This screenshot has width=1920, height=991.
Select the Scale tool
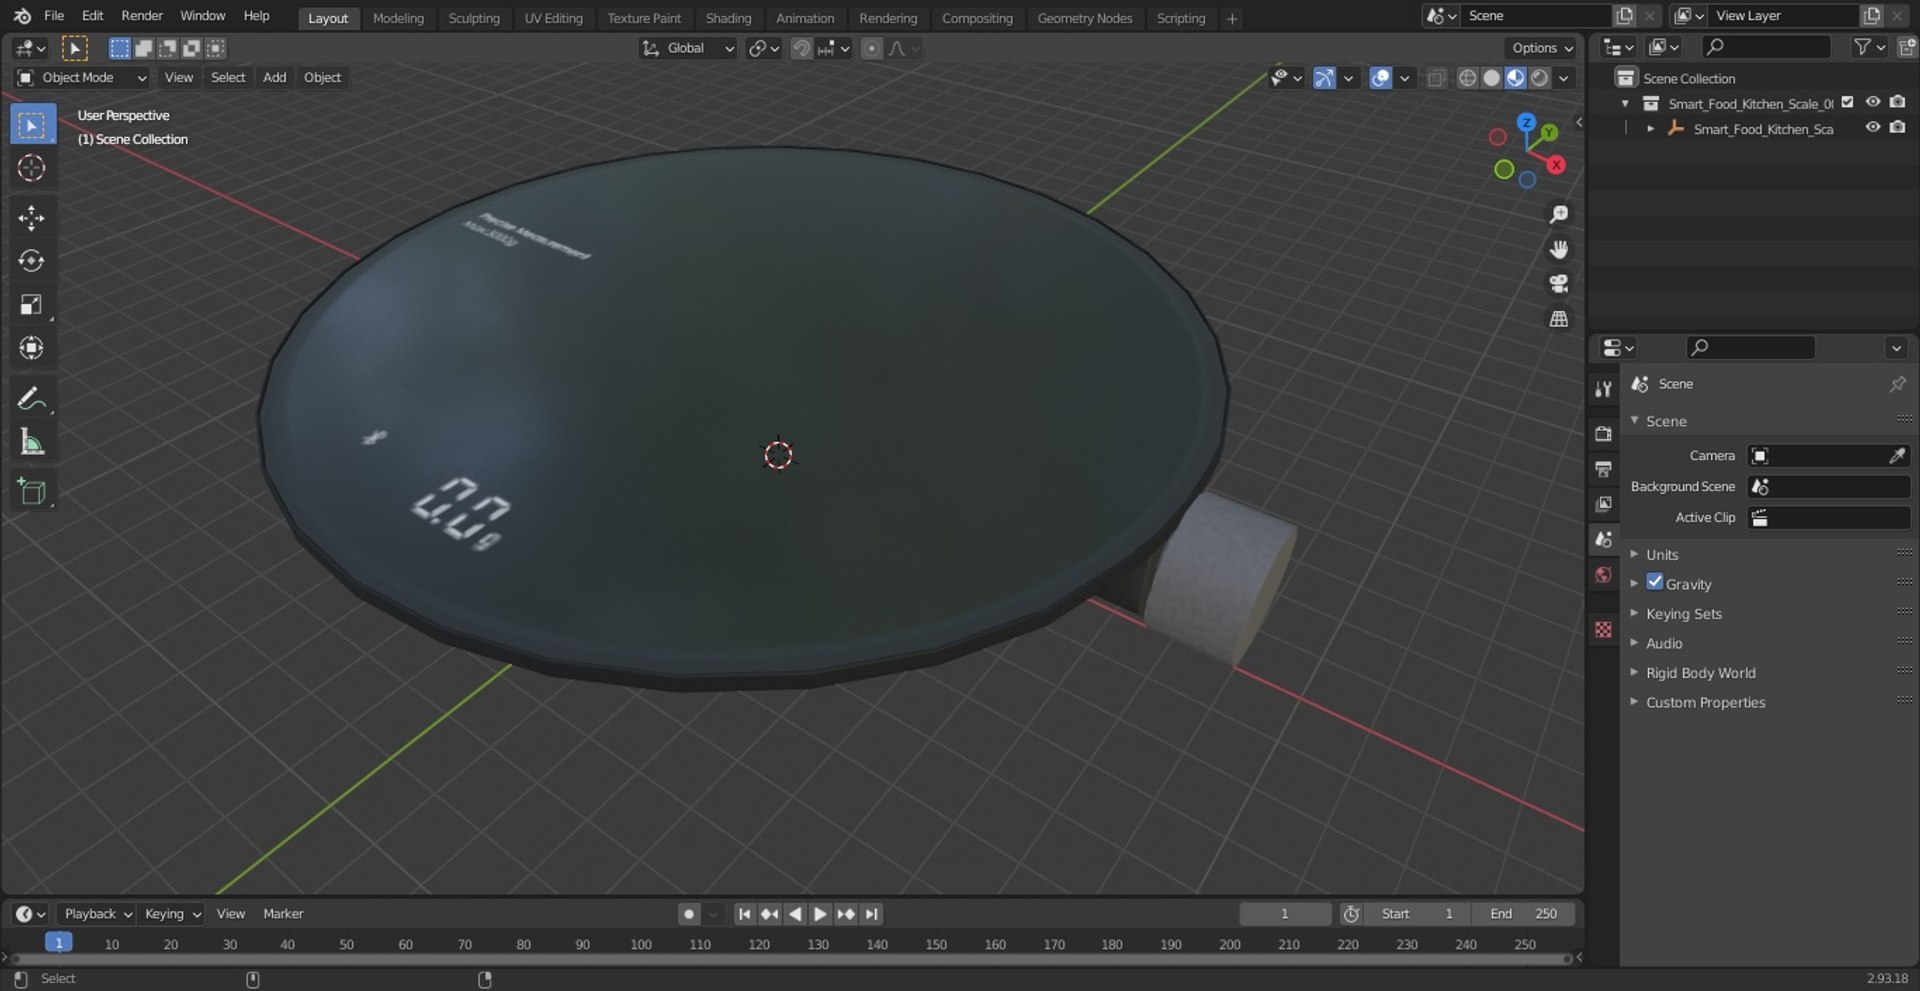tap(32, 305)
